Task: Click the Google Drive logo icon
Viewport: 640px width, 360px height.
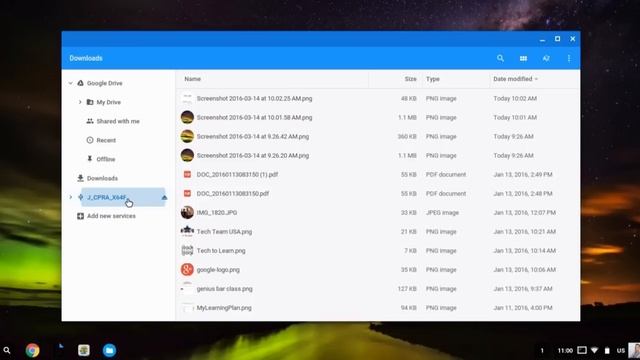Action: tap(80, 83)
